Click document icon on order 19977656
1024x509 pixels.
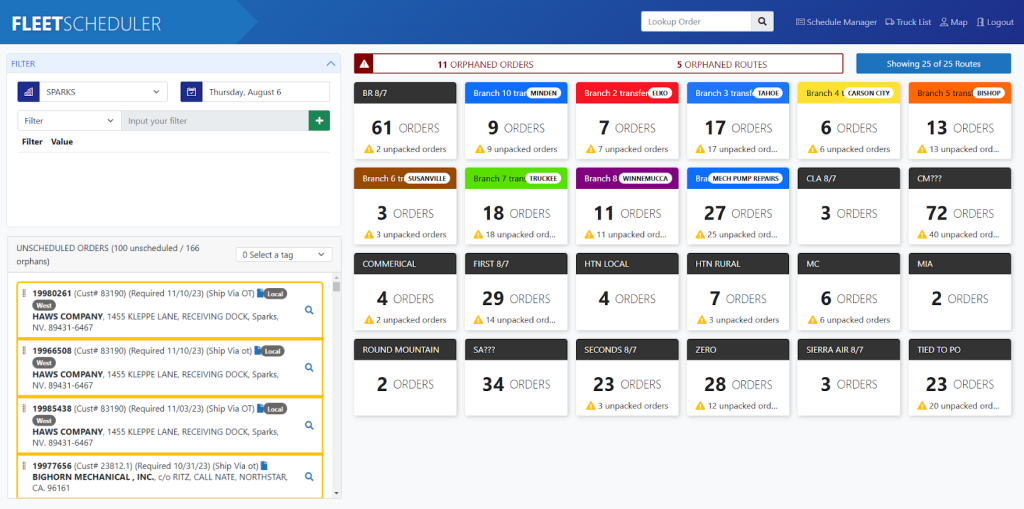pyautogui.click(x=264, y=466)
